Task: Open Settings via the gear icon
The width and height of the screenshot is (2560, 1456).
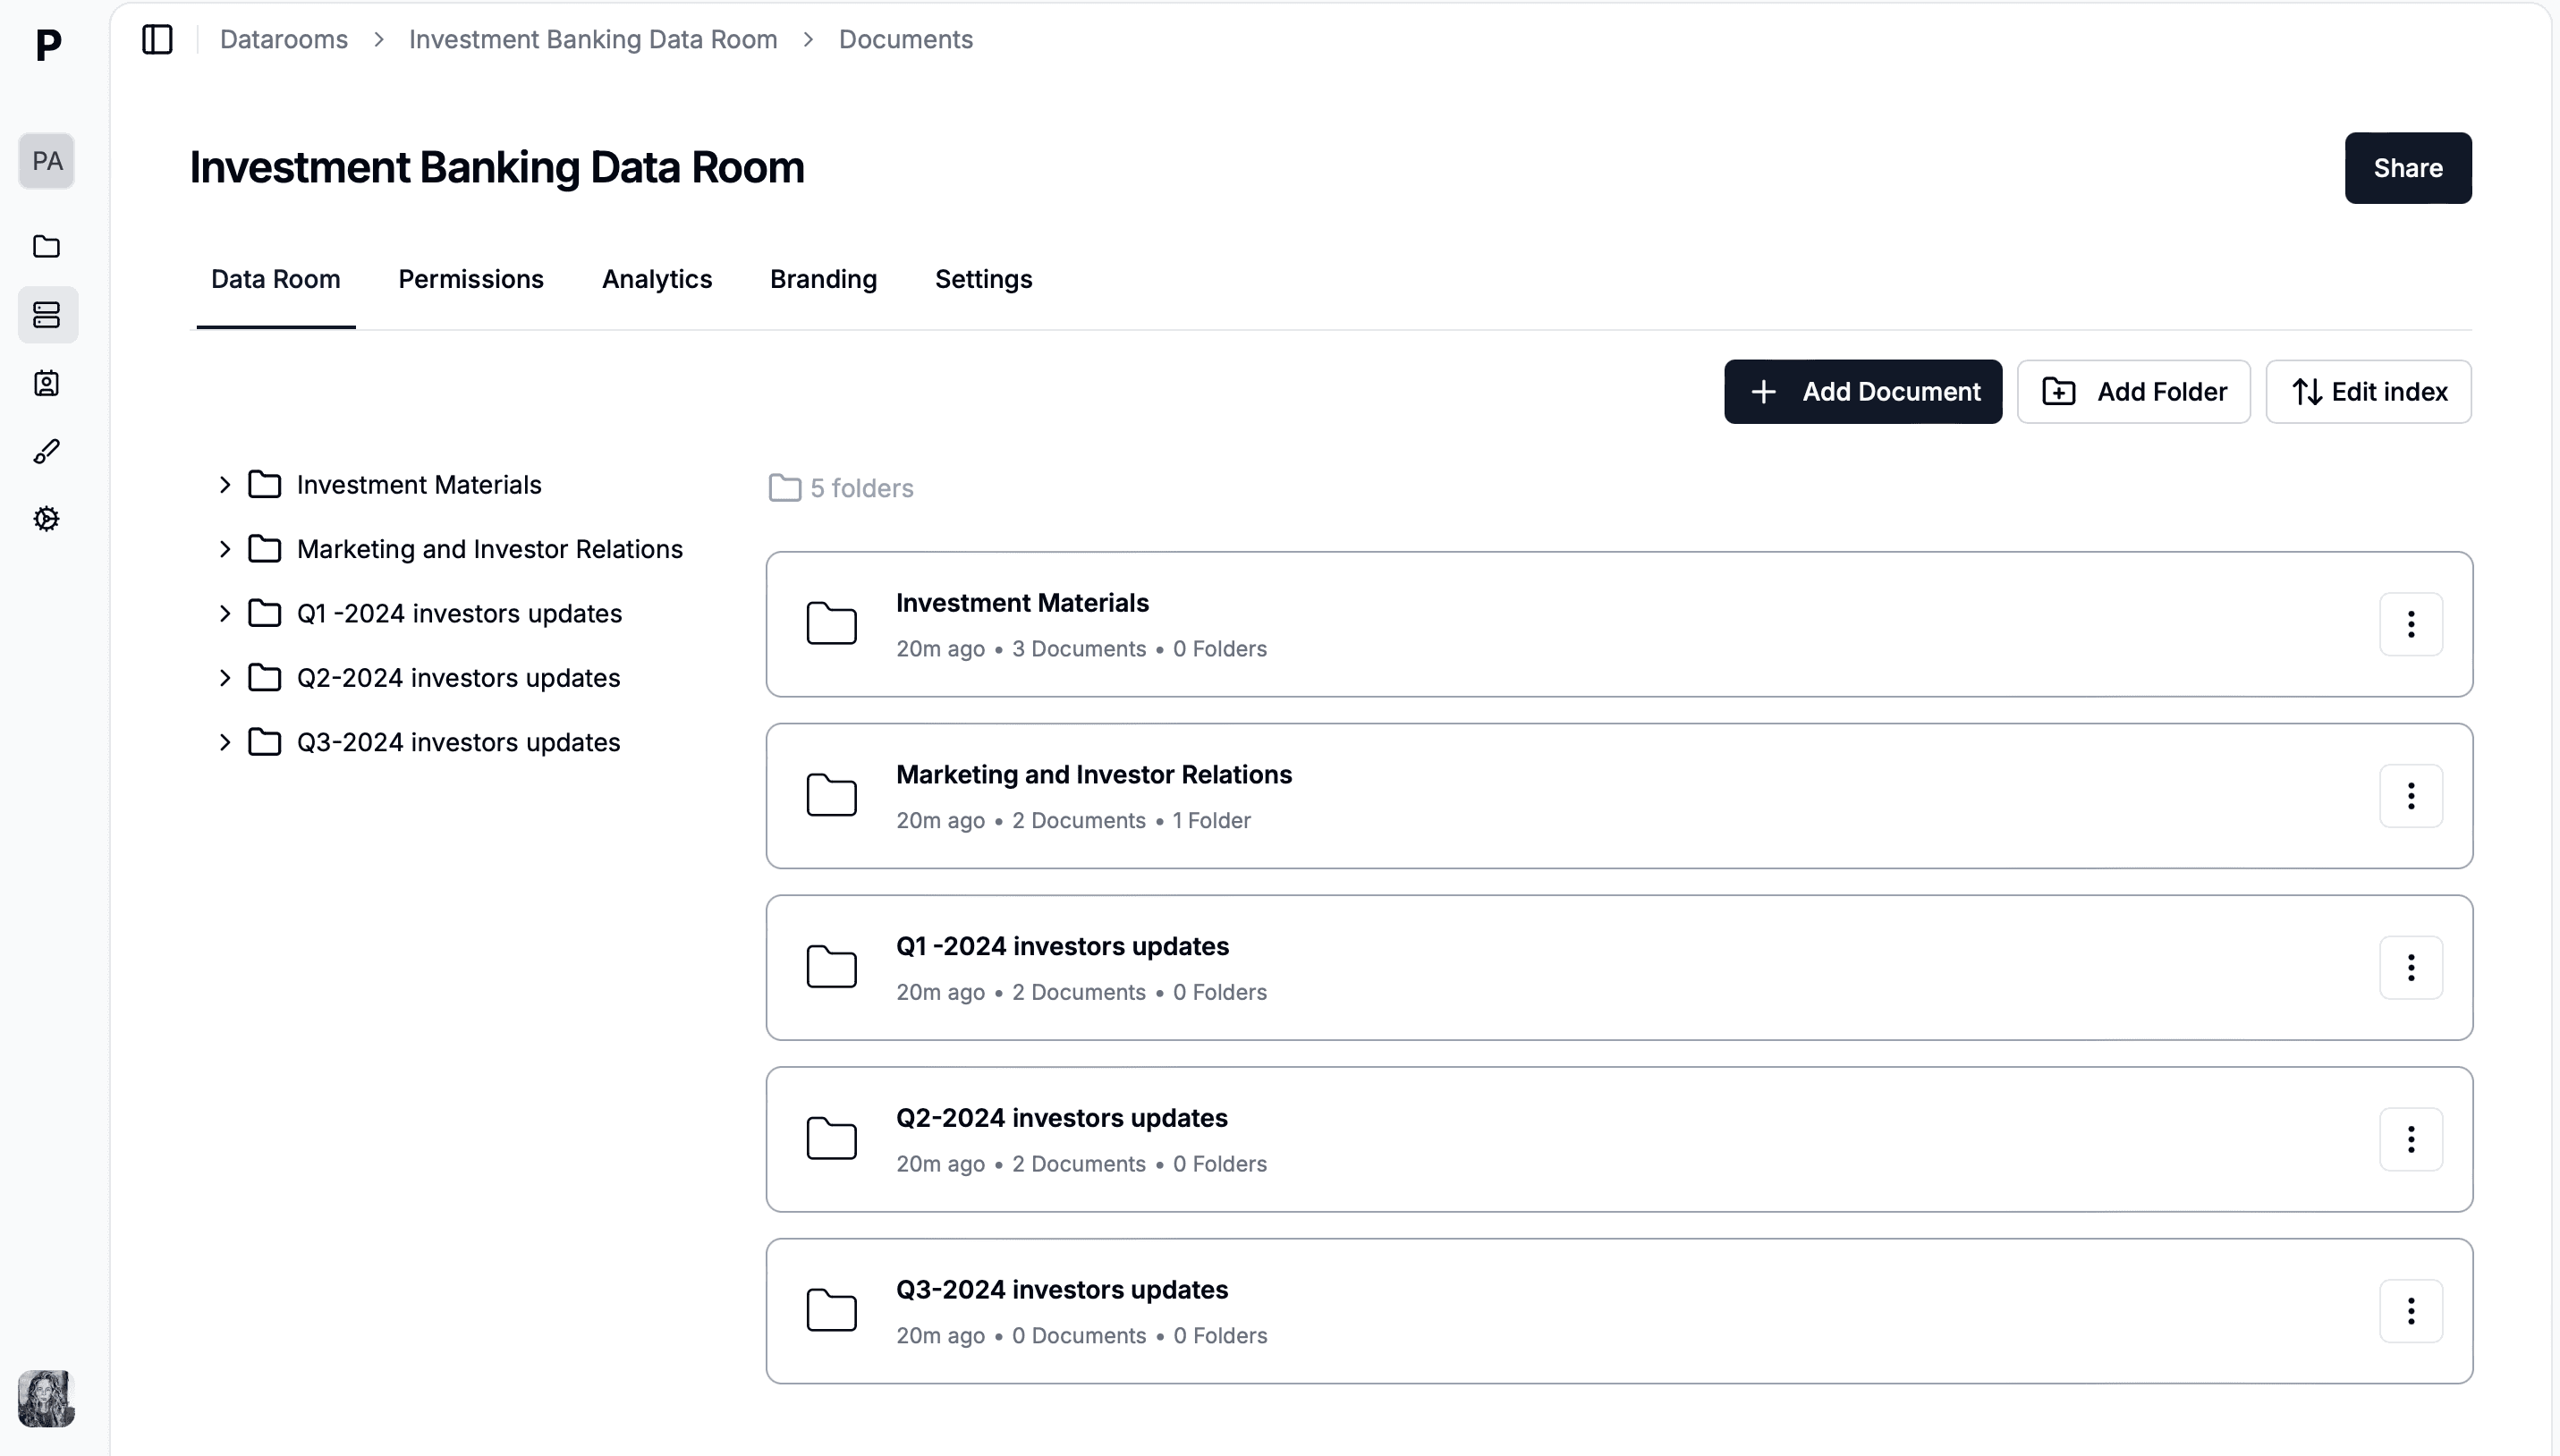Action: pyautogui.click(x=47, y=519)
